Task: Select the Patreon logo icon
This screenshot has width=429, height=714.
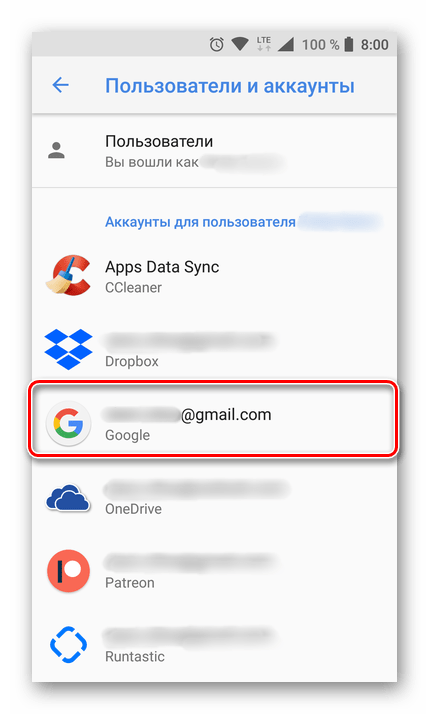Action: click(x=68, y=571)
